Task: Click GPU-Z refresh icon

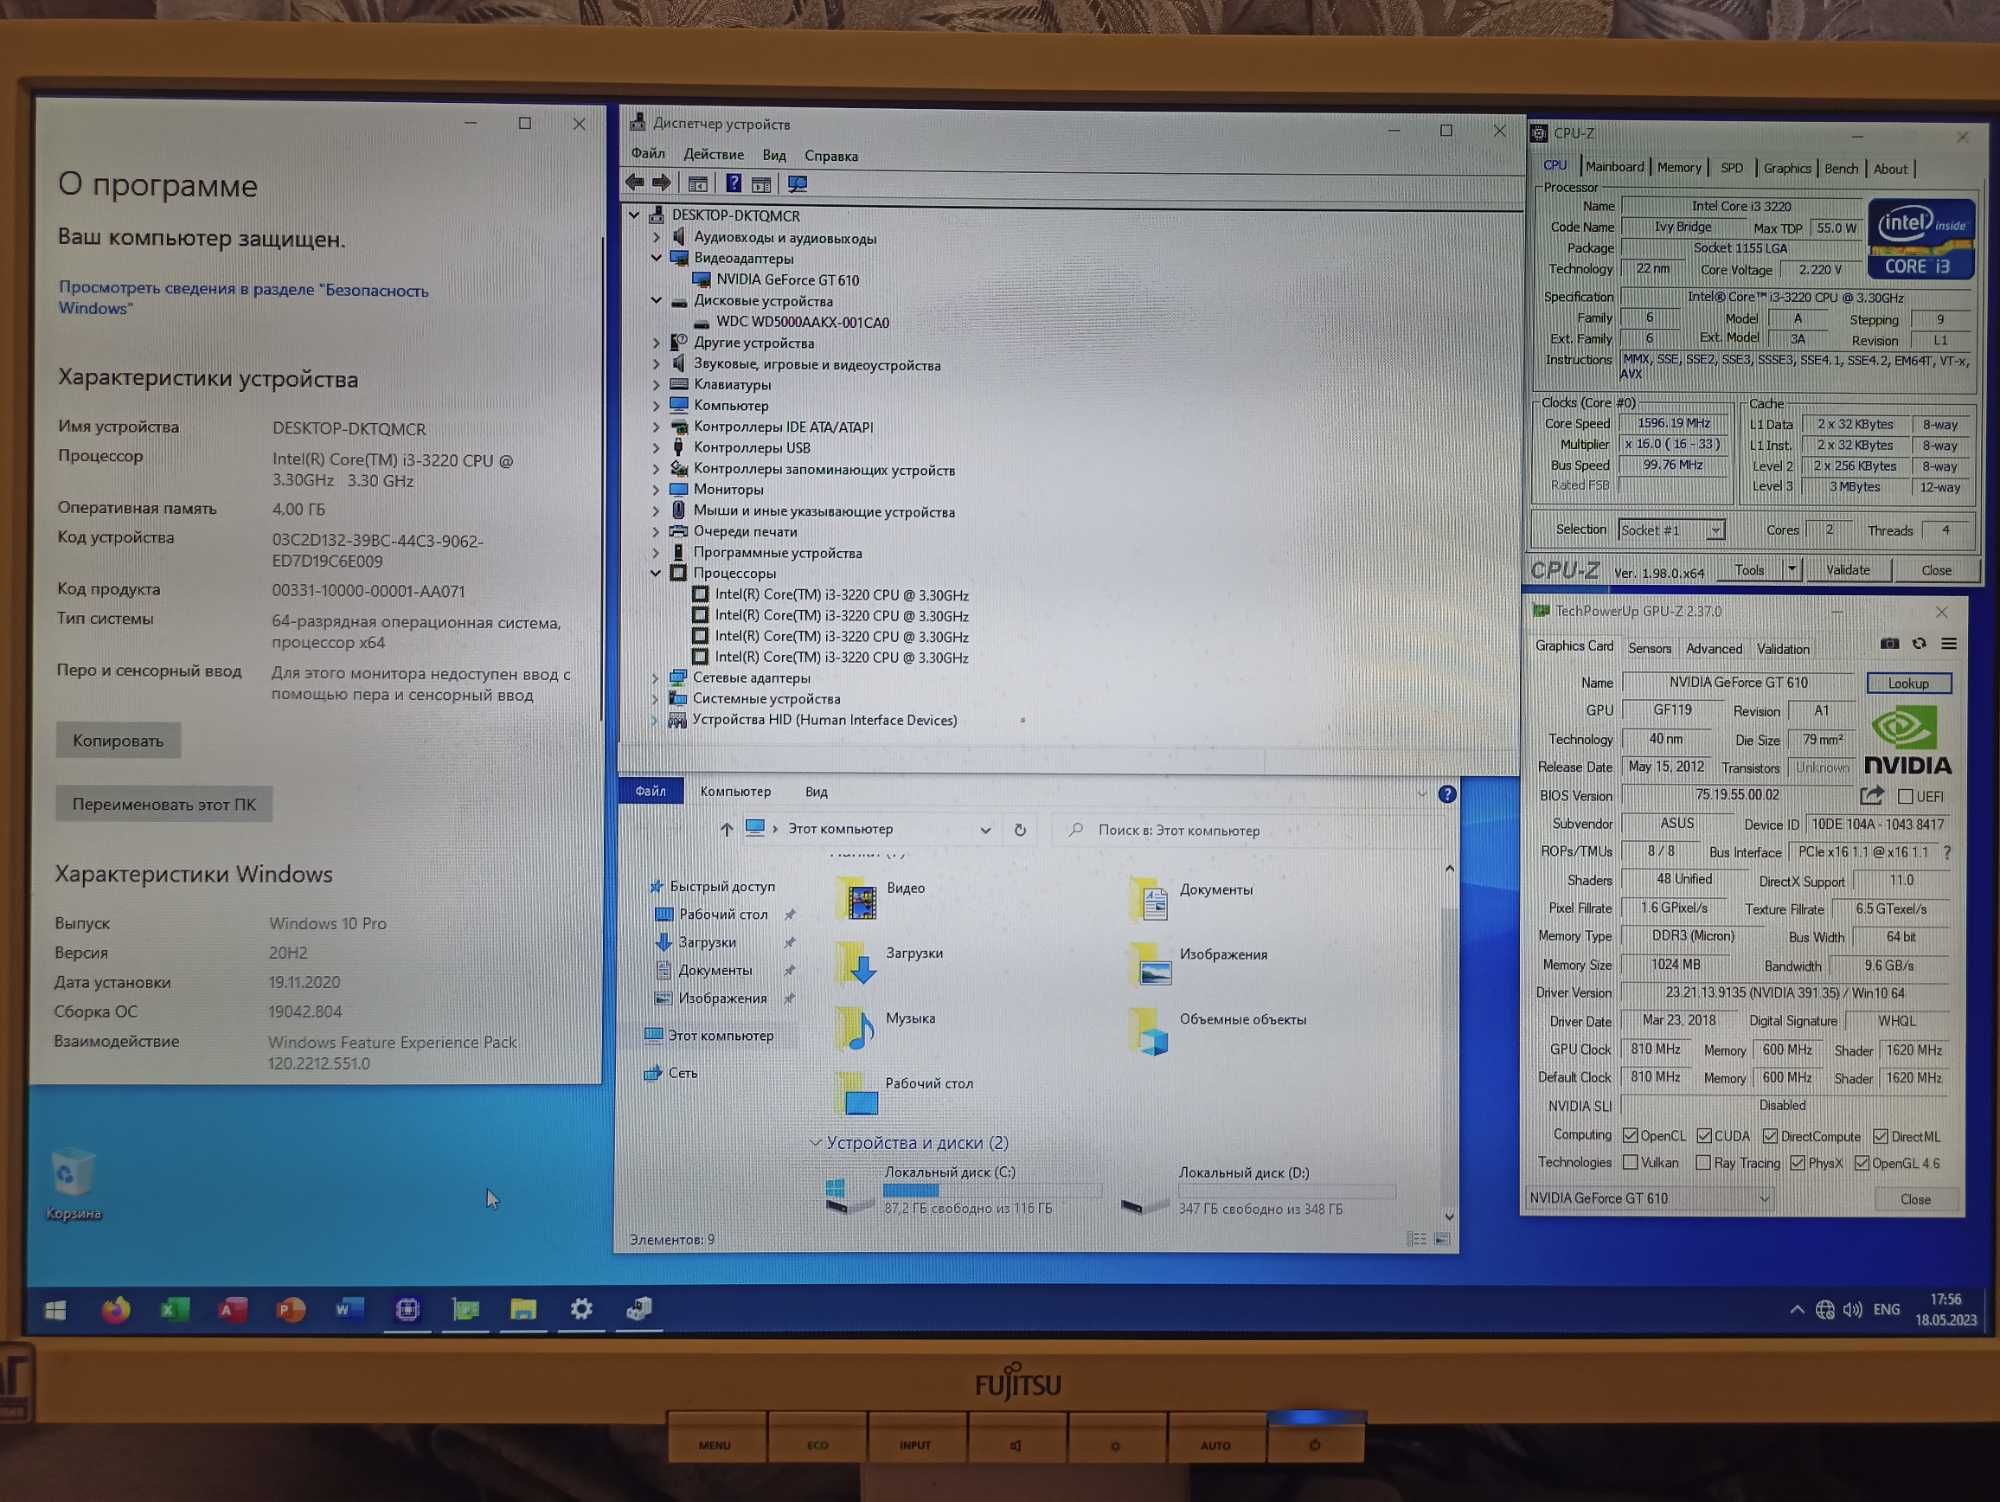Action: [x=1919, y=643]
